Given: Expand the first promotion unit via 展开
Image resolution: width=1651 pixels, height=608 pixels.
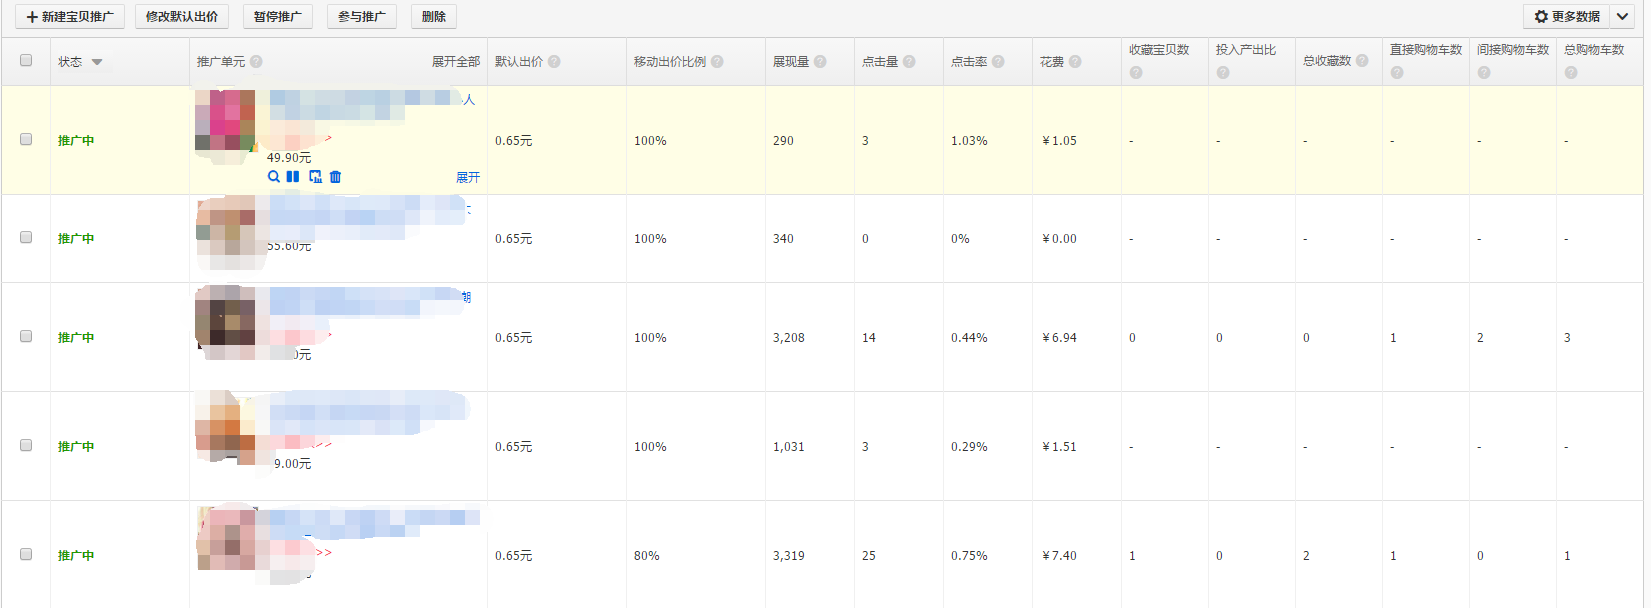Looking at the screenshot, I should pyautogui.click(x=467, y=178).
